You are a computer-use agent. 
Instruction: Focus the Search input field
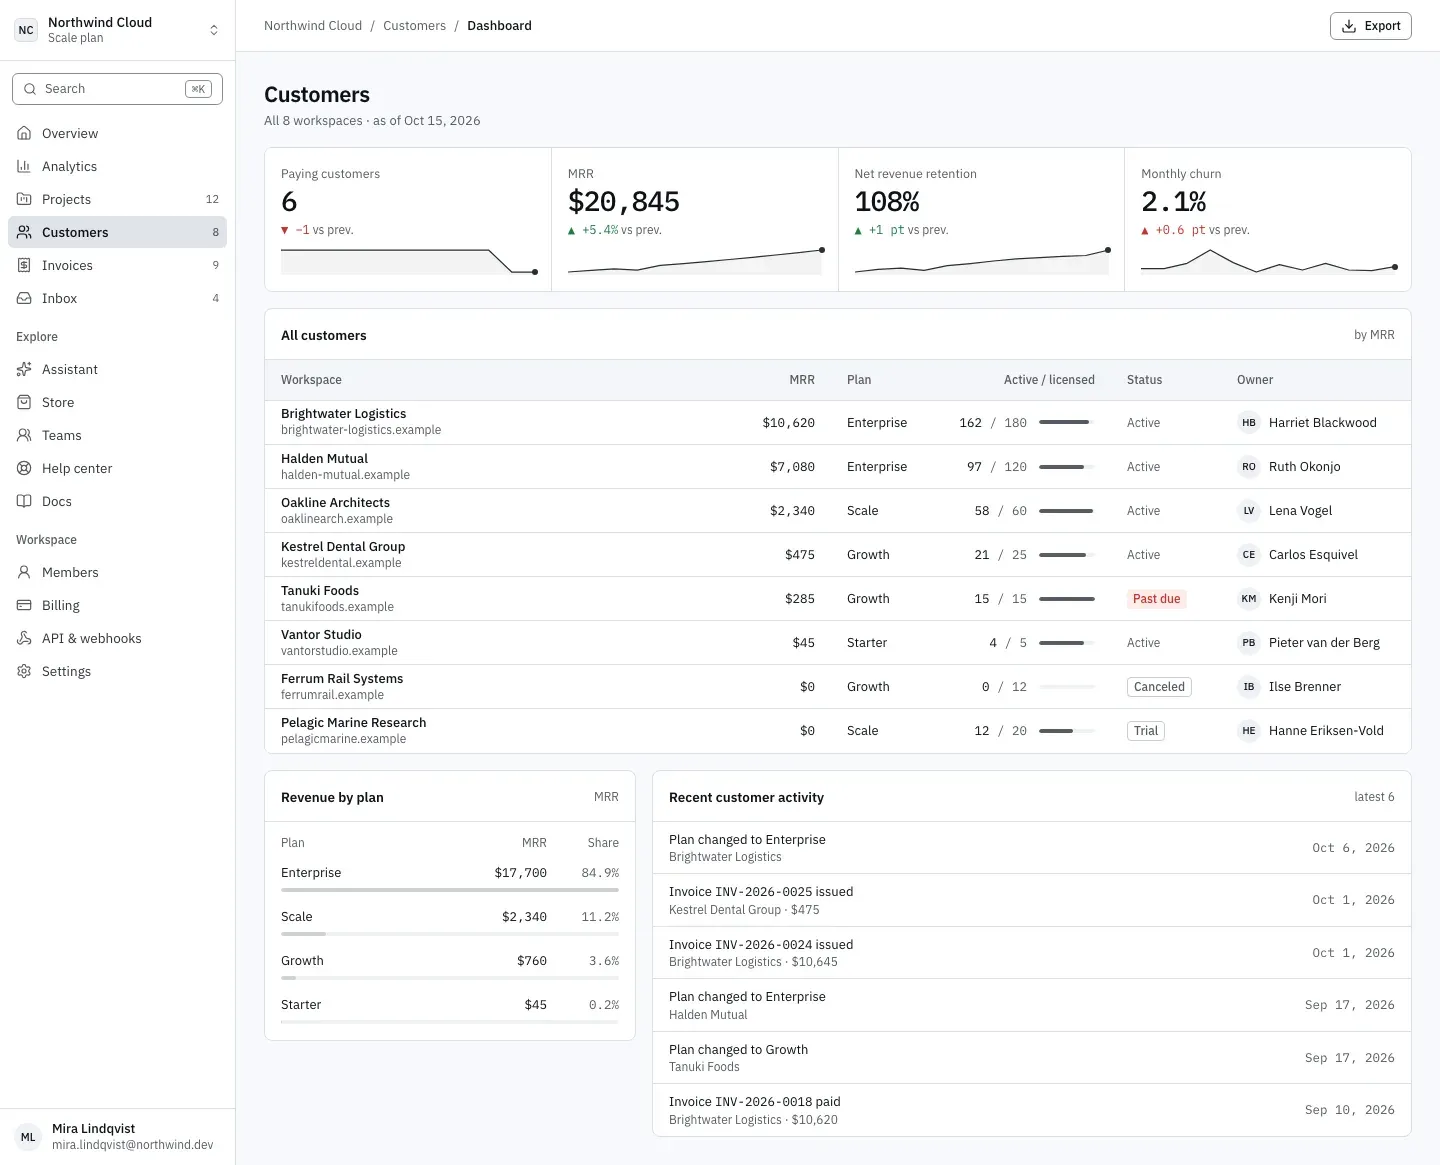click(117, 89)
